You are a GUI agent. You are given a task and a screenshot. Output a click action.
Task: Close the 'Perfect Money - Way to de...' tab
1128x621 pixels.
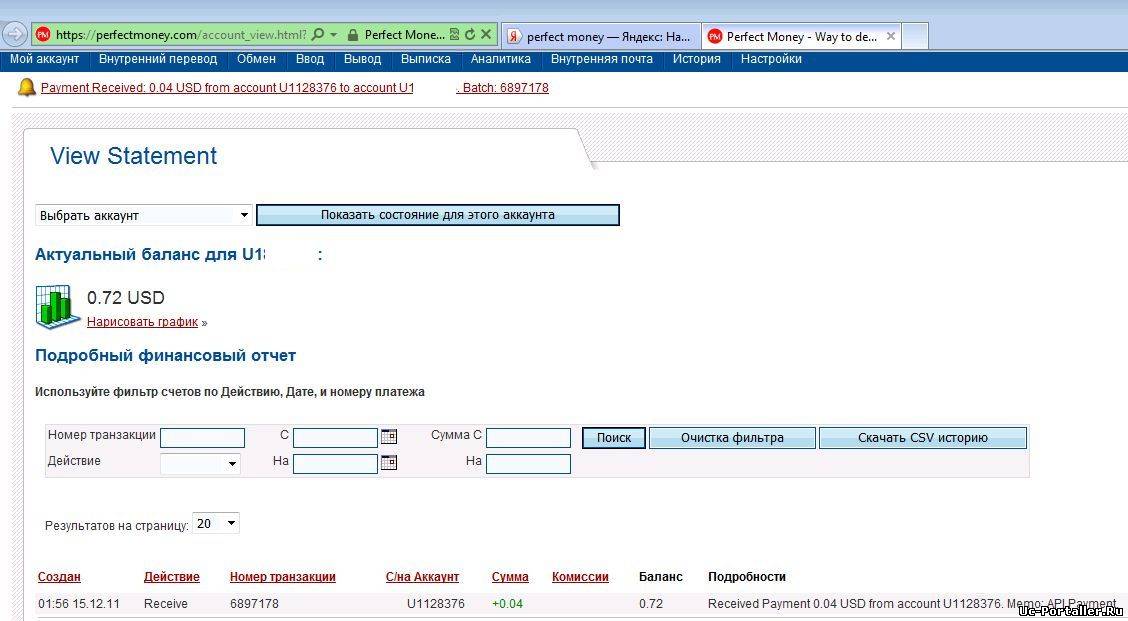[x=891, y=36]
